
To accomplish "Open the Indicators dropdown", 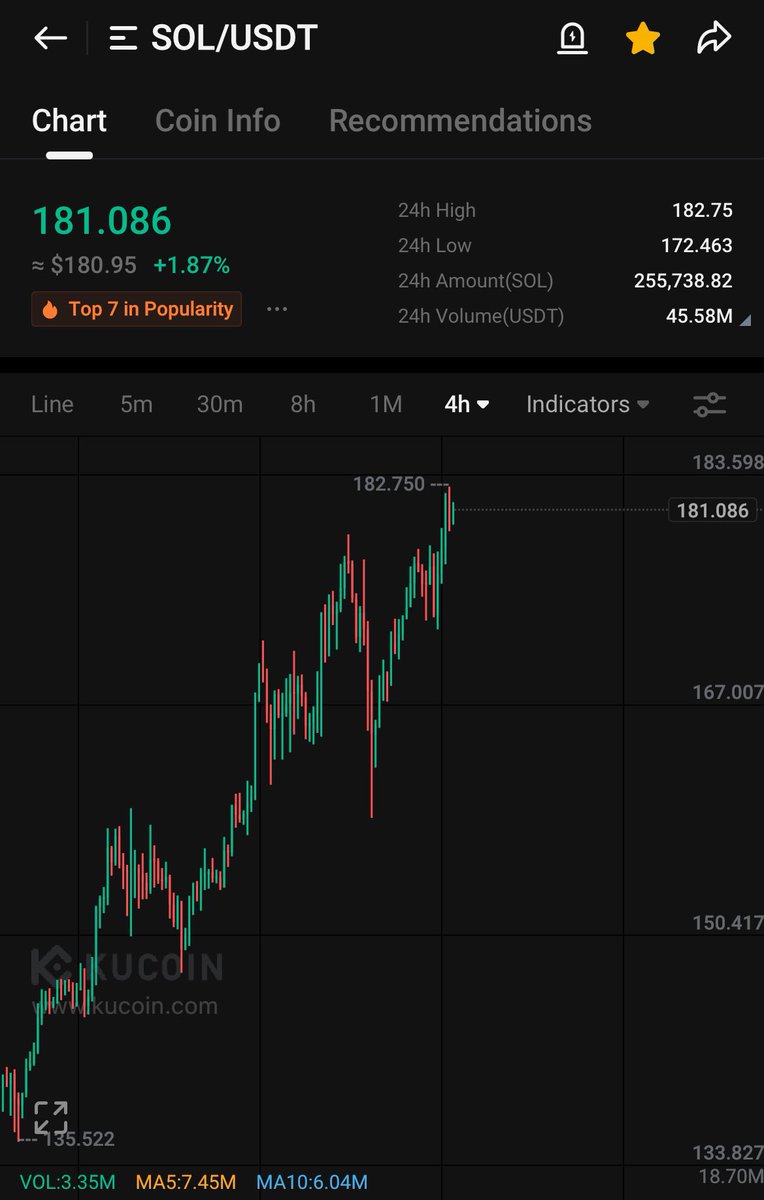I will click(x=588, y=404).
